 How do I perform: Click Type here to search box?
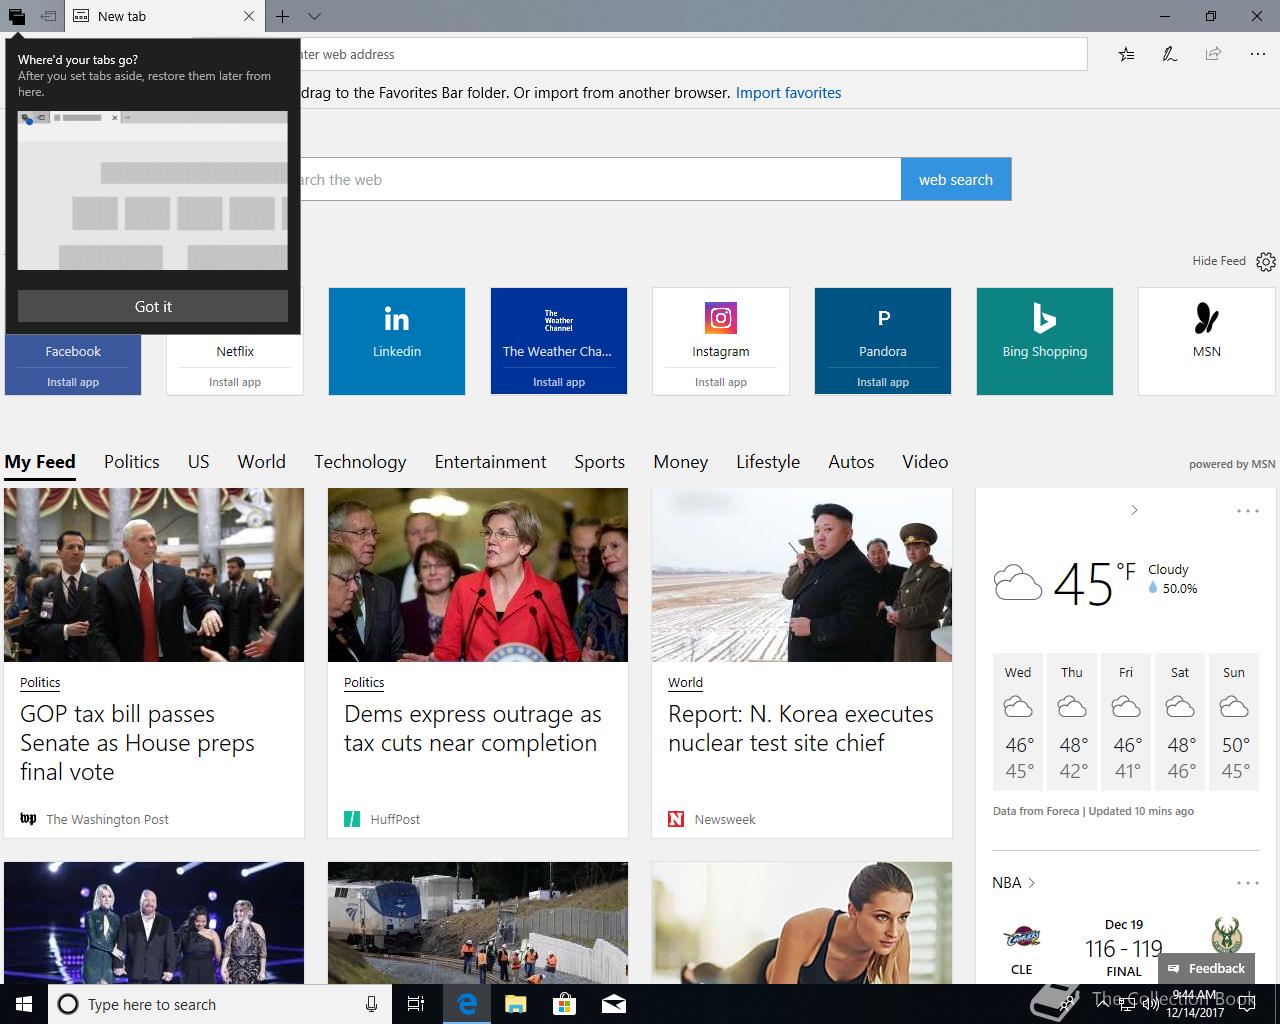coord(220,1004)
